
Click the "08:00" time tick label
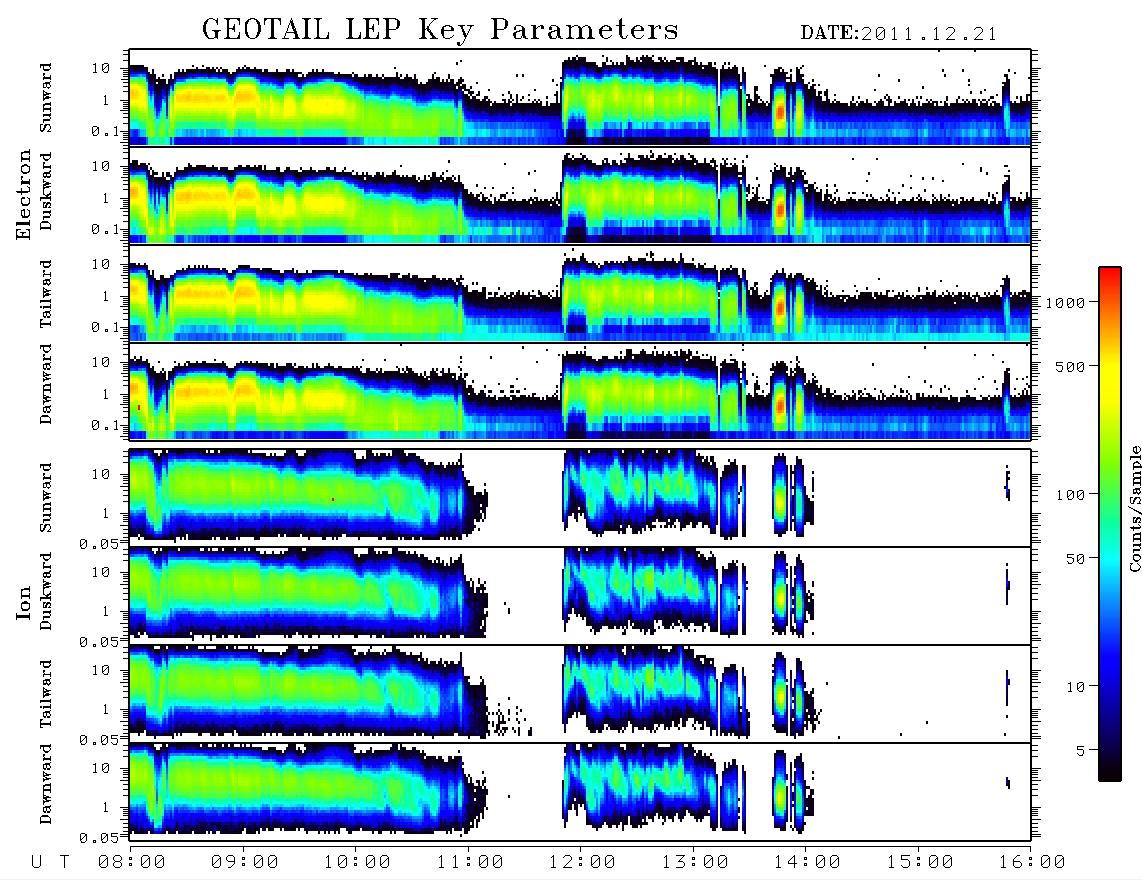[x=132, y=862]
